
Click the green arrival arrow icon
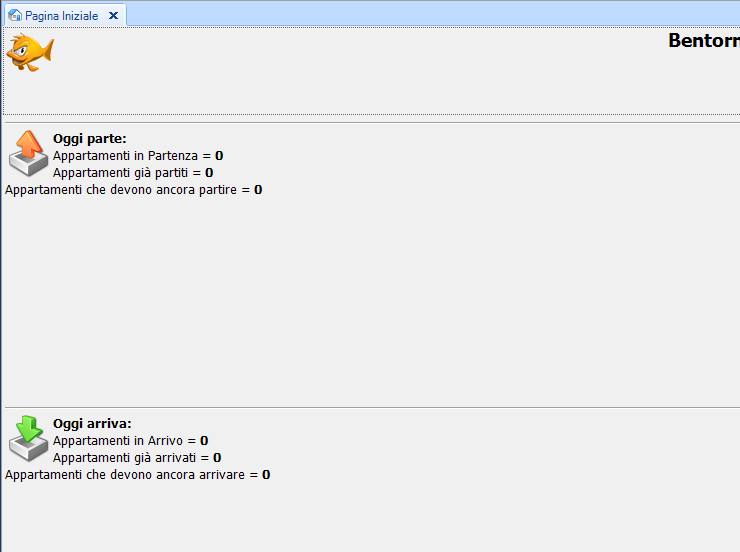[x=29, y=437]
